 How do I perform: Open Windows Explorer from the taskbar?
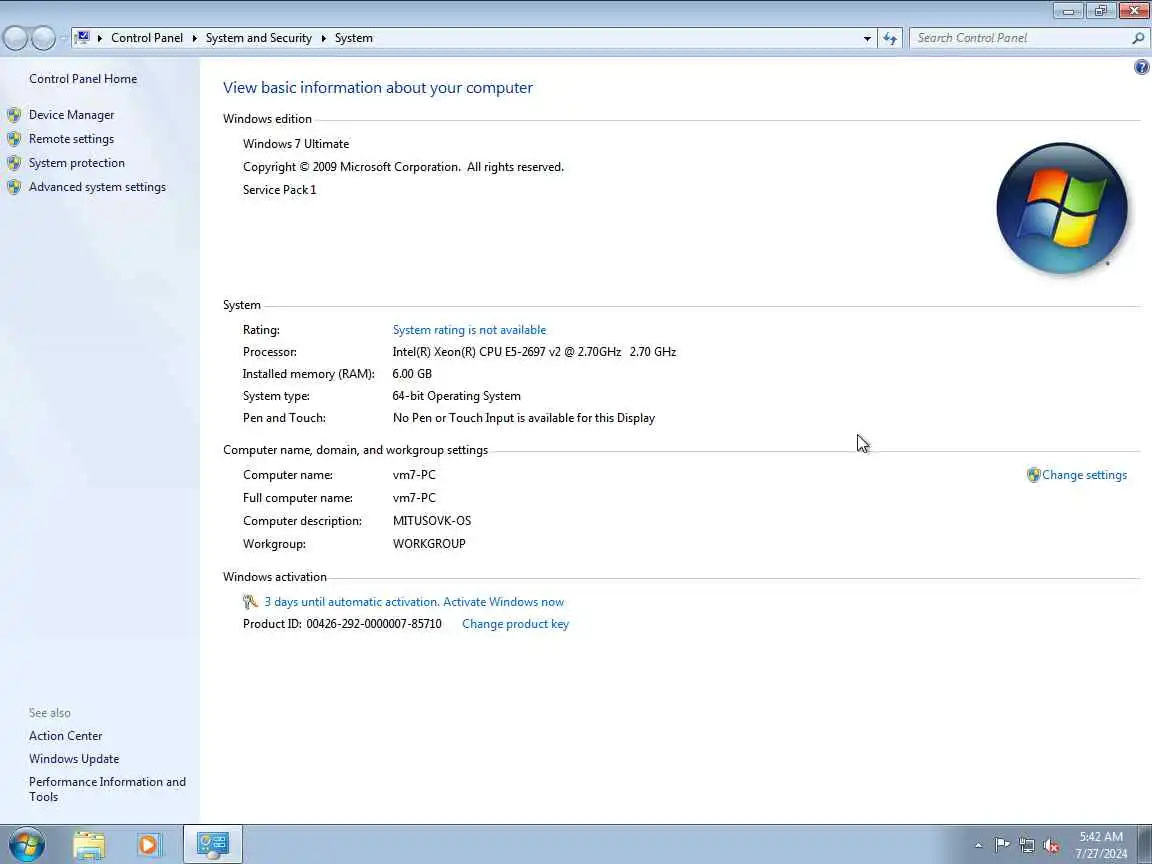coord(89,845)
